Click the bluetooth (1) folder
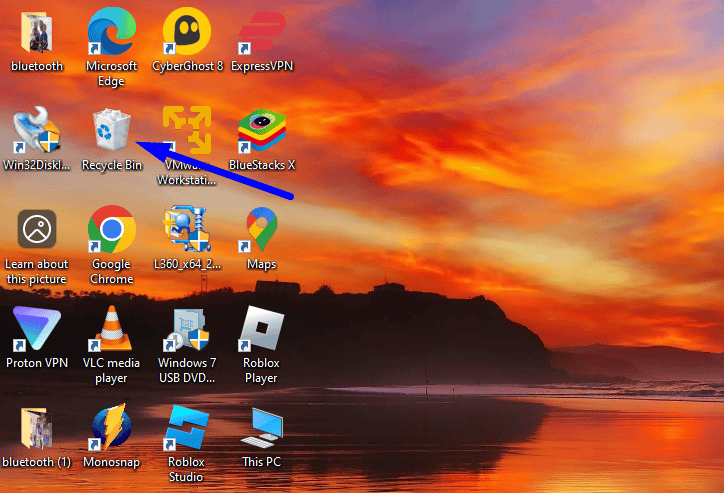Image resolution: width=724 pixels, height=493 pixels. (x=37, y=429)
